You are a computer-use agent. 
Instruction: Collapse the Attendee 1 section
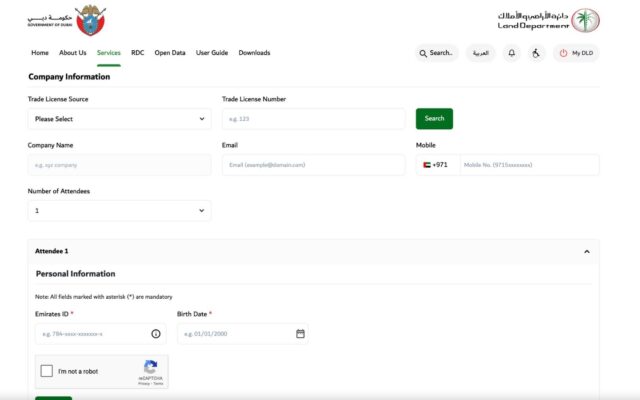pyautogui.click(x=588, y=252)
